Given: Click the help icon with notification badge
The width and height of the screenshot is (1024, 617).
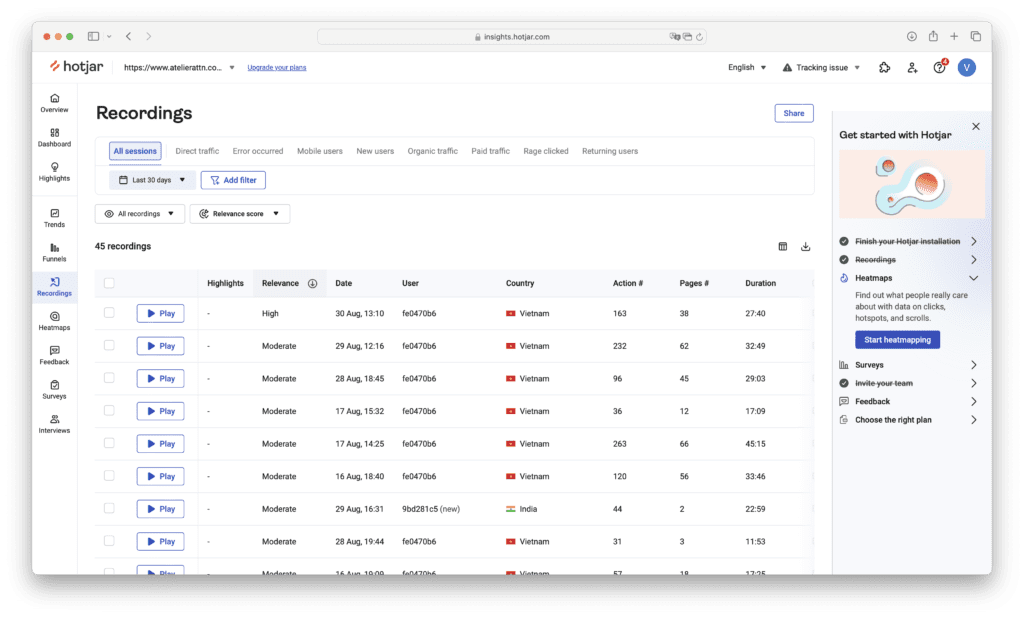Looking at the screenshot, I should tap(939, 67).
